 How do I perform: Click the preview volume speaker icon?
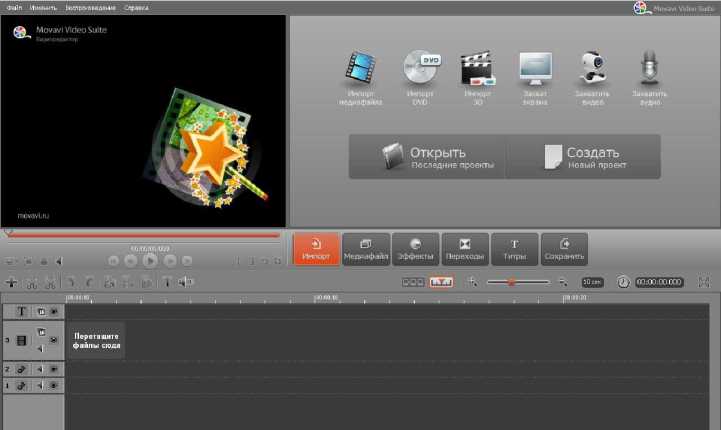[59, 261]
